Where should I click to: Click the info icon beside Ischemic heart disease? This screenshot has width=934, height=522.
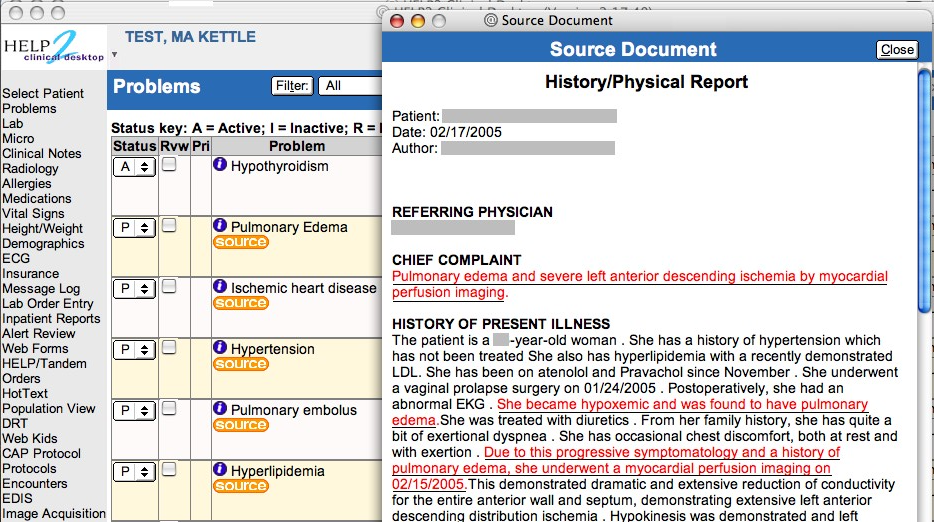220,287
